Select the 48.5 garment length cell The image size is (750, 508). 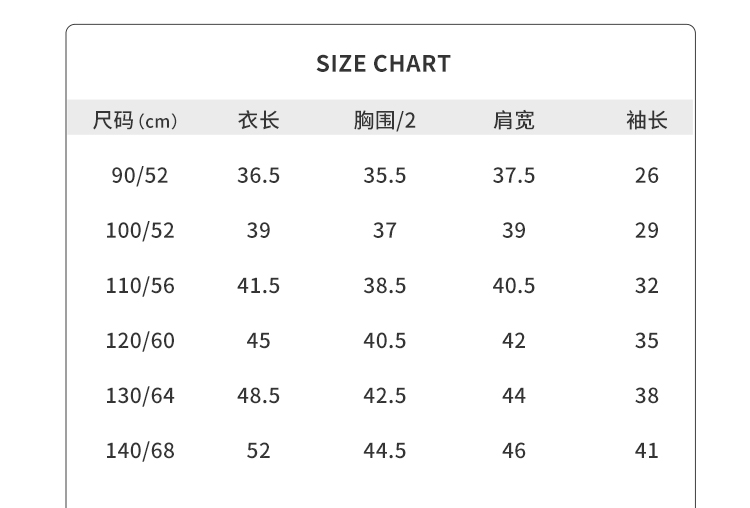[x=258, y=396]
